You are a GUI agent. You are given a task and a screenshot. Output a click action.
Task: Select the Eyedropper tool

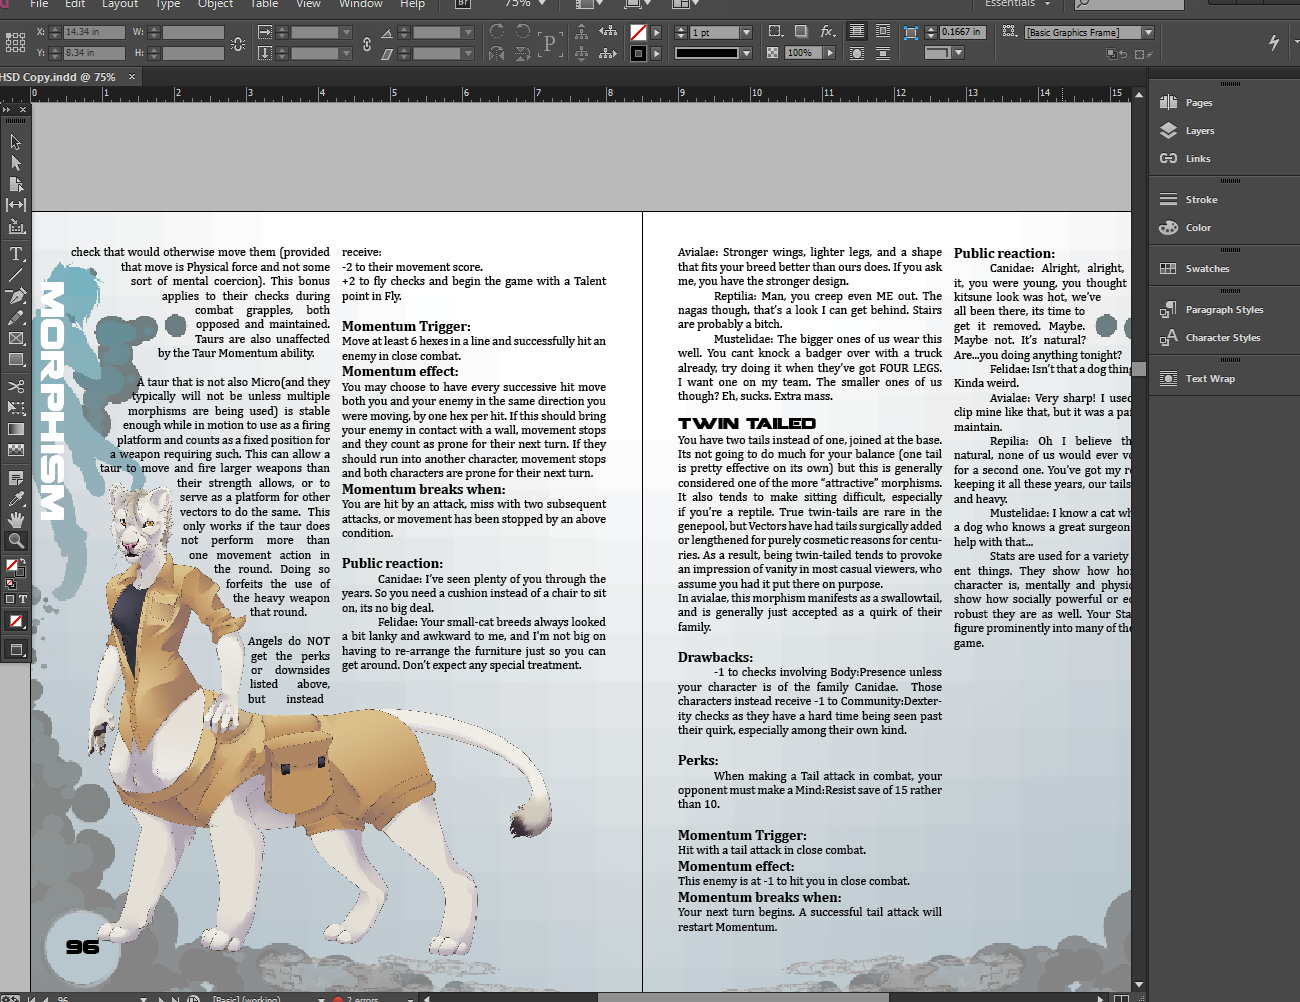(x=16, y=499)
